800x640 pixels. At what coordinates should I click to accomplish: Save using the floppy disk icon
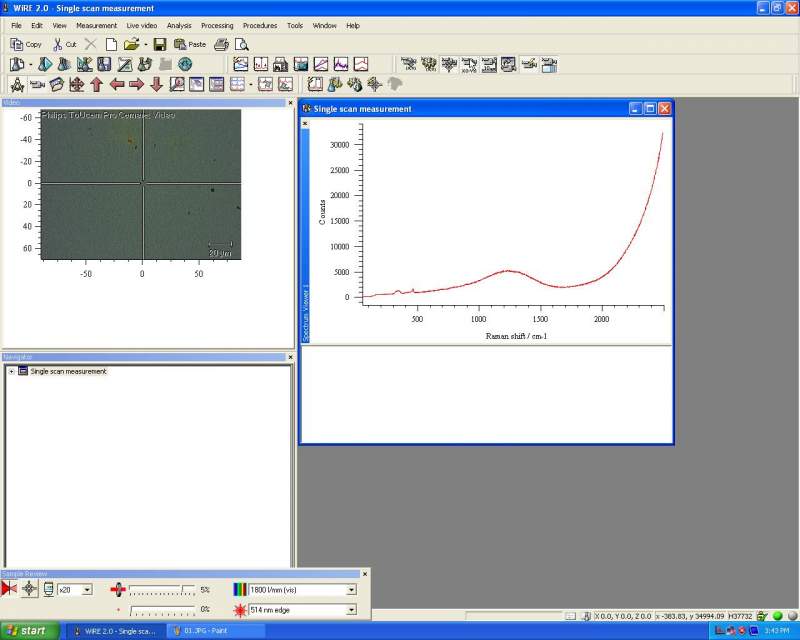tap(159, 44)
